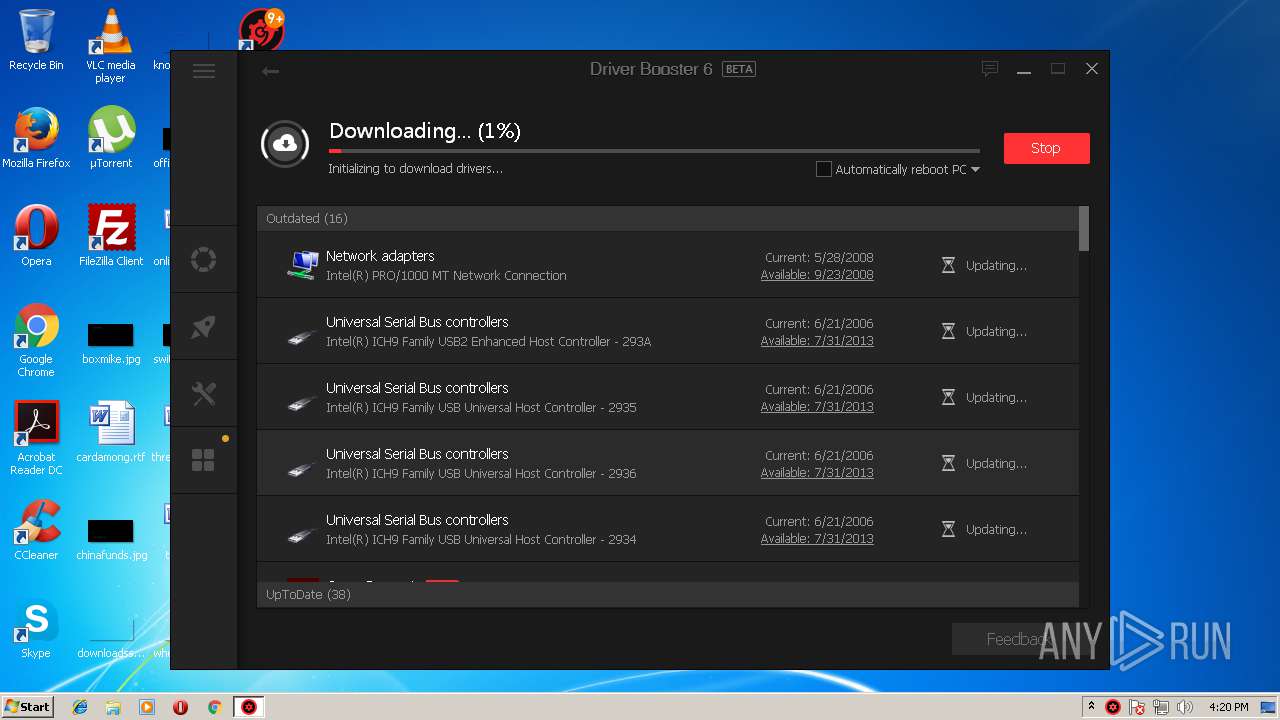The width and height of the screenshot is (1280, 720).
Task: Expand the UpToDate (38) section
Action: pyautogui.click(x=668, y=594)
